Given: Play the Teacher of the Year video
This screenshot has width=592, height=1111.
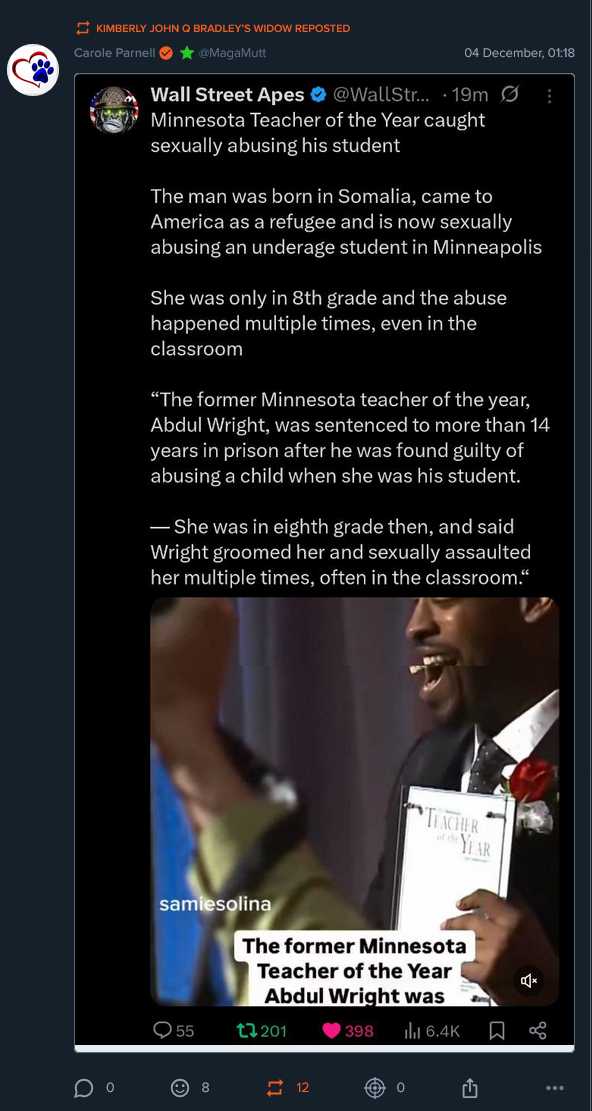Looking at the screenshot, I should click(x=354, y=801).
